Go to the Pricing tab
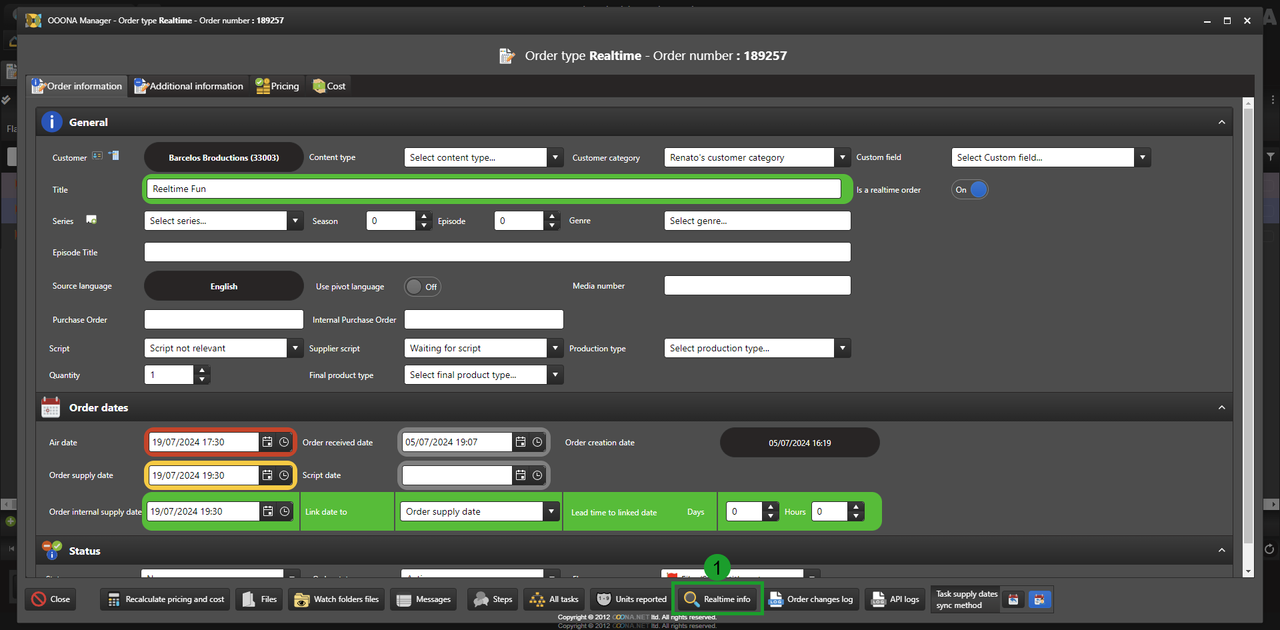Viewport: 1280px width, 630px height. (277, 86)
